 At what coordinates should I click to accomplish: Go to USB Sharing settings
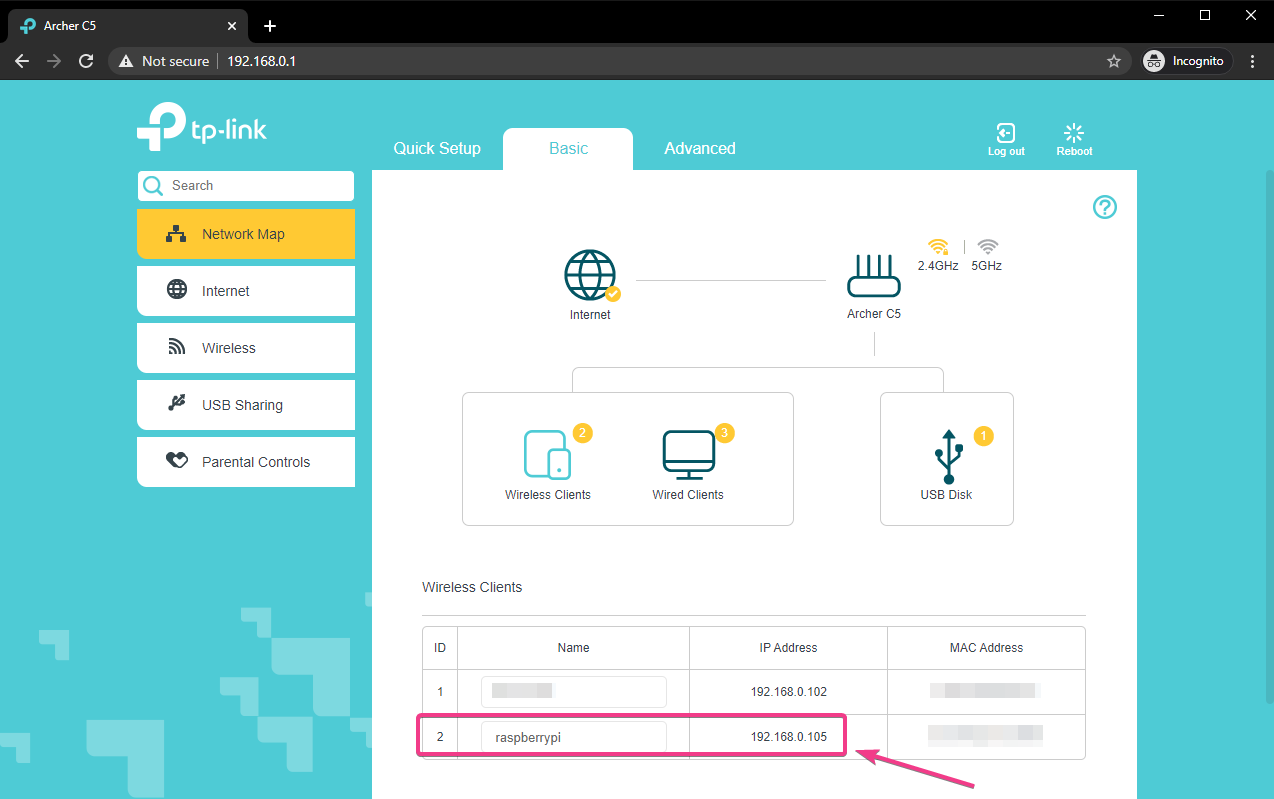point(246,405)
